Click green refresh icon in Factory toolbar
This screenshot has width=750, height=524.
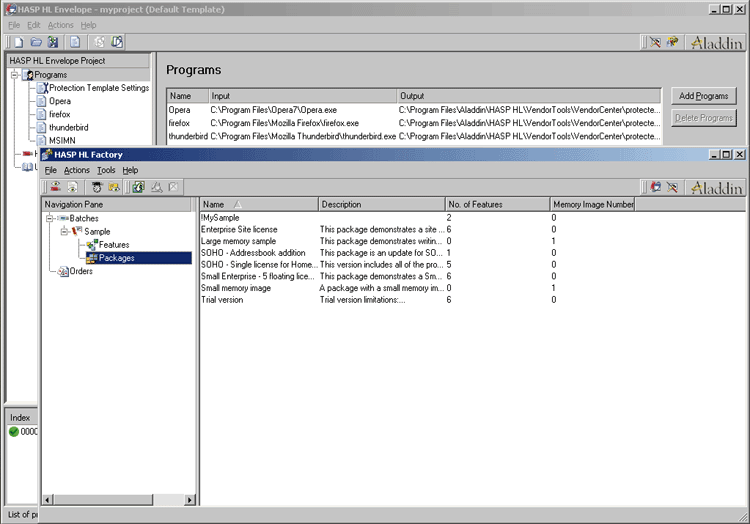tap(139, 187)
